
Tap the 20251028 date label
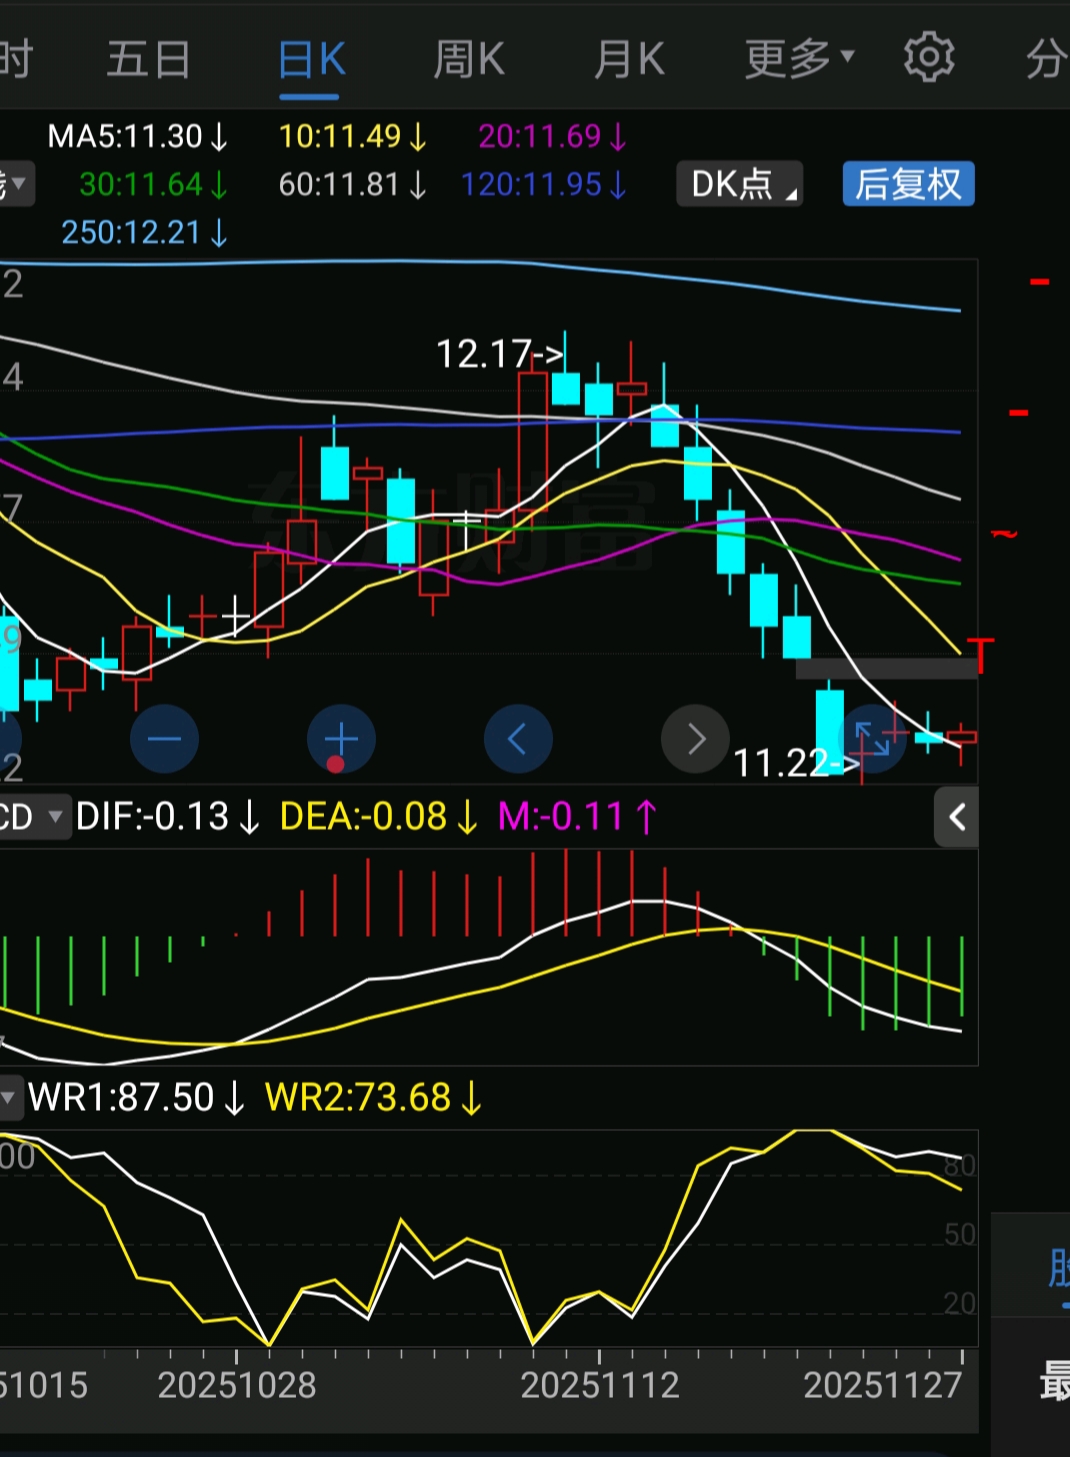click(x=237, y=1385)
